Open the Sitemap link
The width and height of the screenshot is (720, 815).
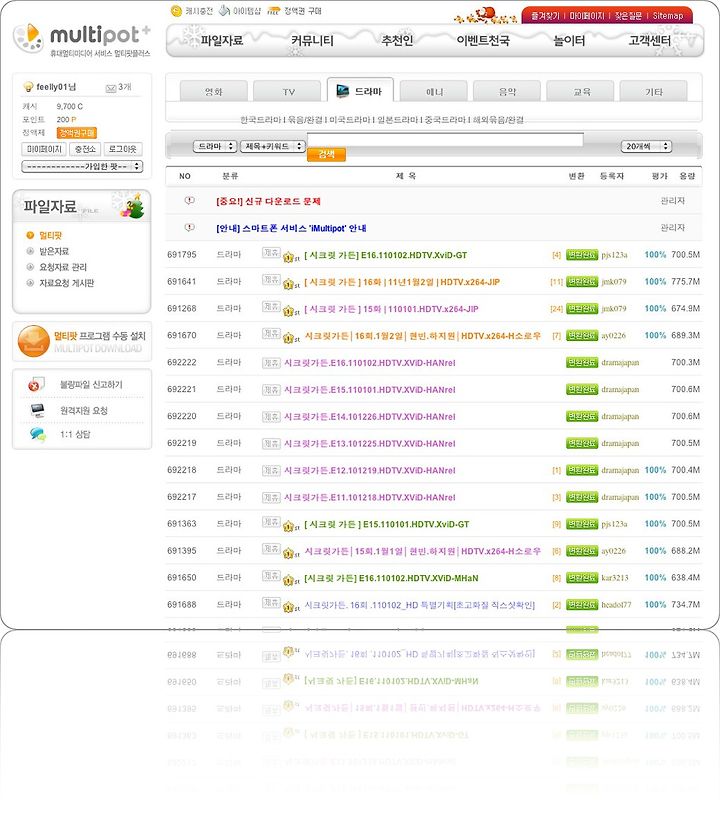pos(668,16)
